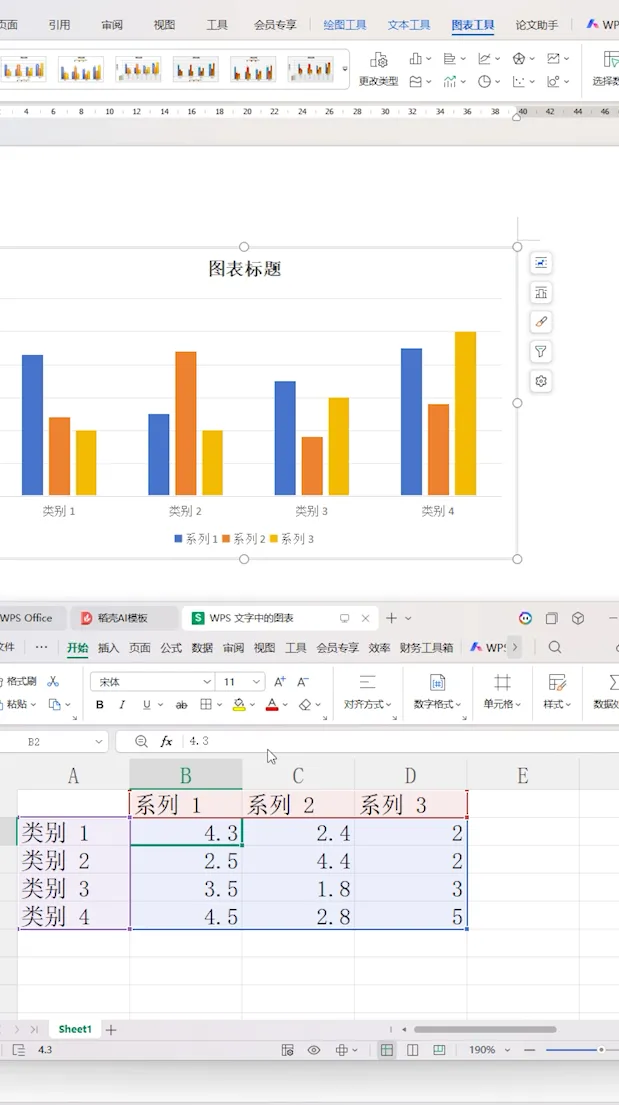
Task: Add new sheet with plus icon
Action: tap(111, 1030)
